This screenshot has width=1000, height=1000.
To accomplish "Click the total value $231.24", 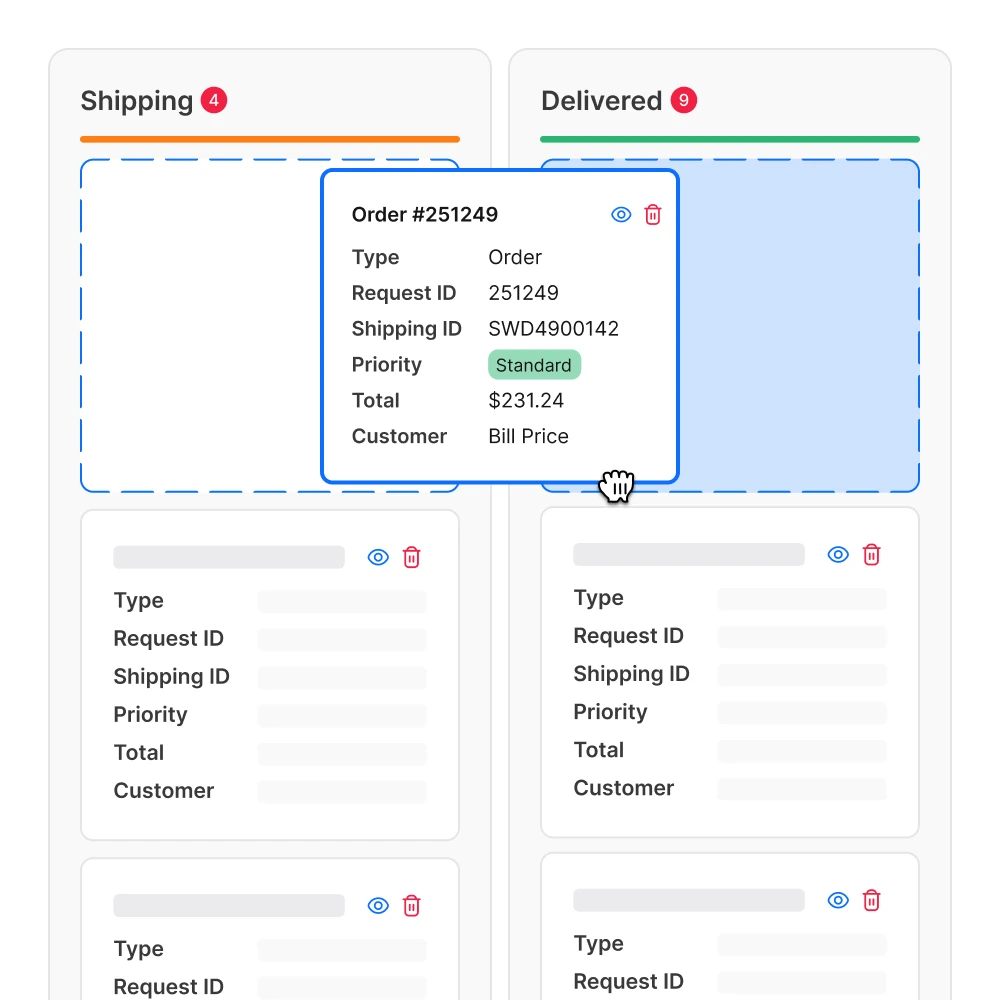I will click(526, 401).
